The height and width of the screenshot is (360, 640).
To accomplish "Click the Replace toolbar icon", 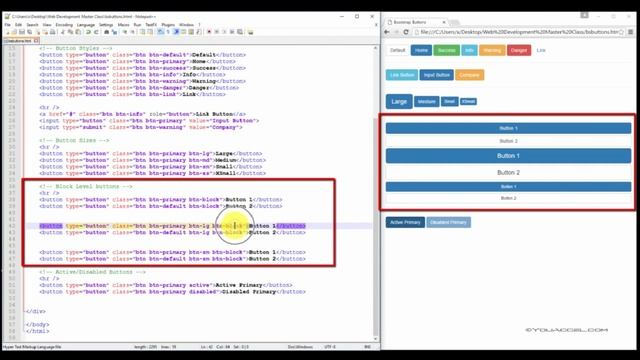I will [115, 32].
